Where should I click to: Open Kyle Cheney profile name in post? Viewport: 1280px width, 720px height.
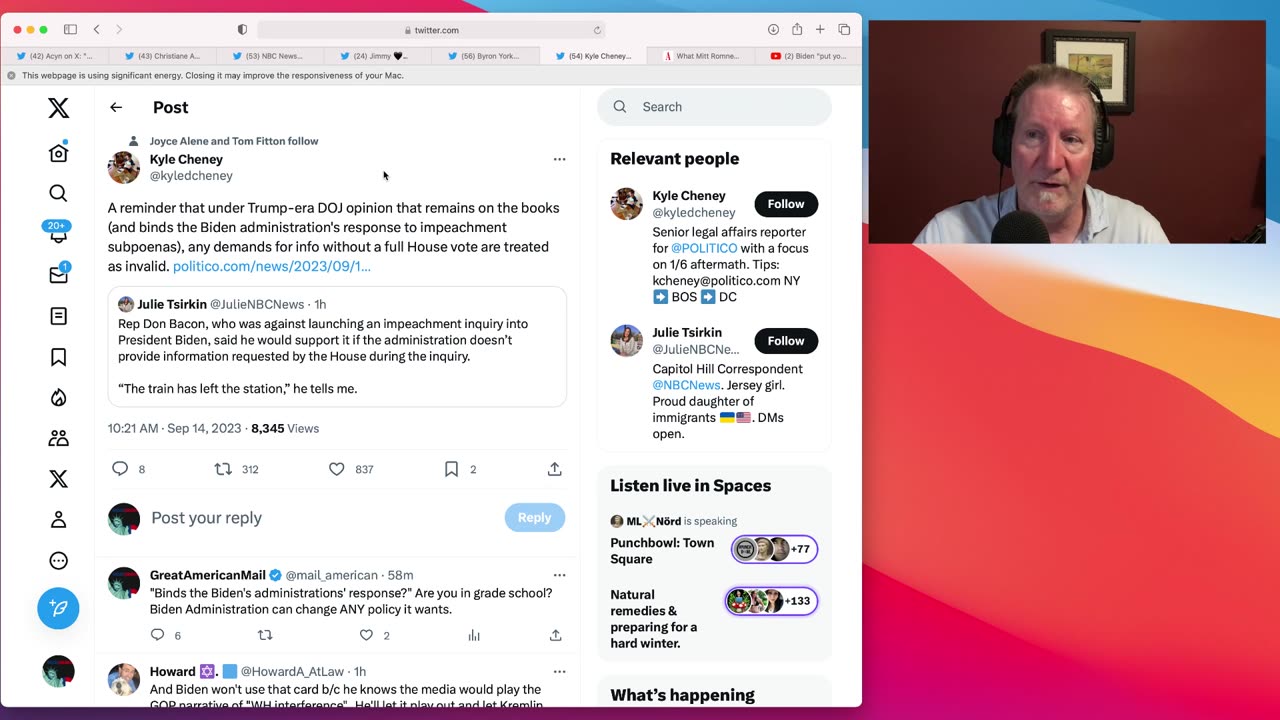pyautogui.click(x=186, y=159)
